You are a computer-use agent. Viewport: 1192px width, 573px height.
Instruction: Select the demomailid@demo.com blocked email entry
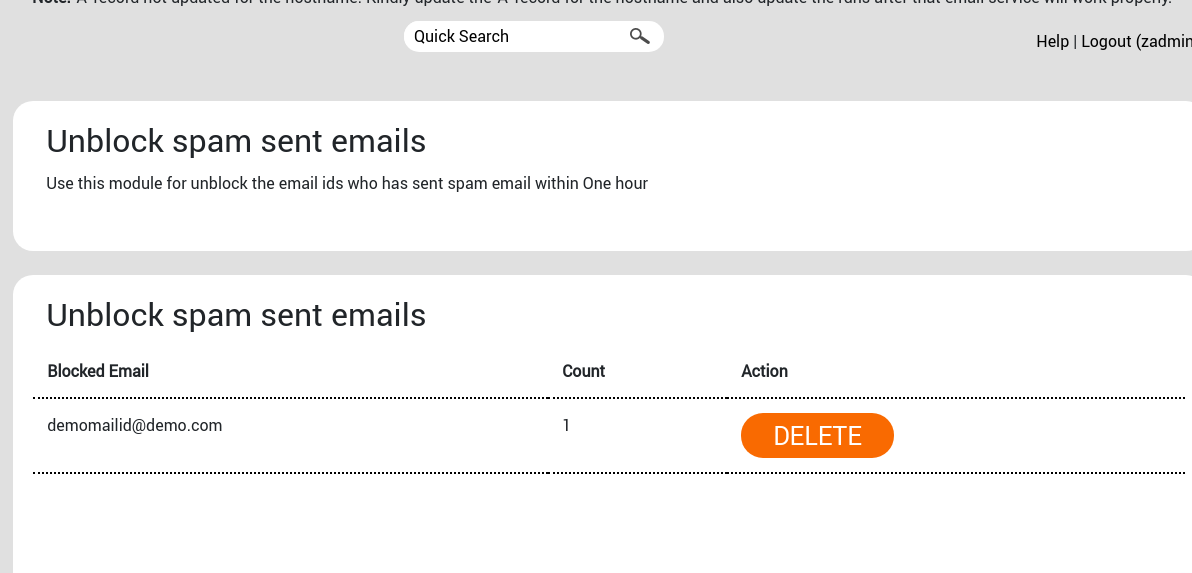click(x=135, y=425)
